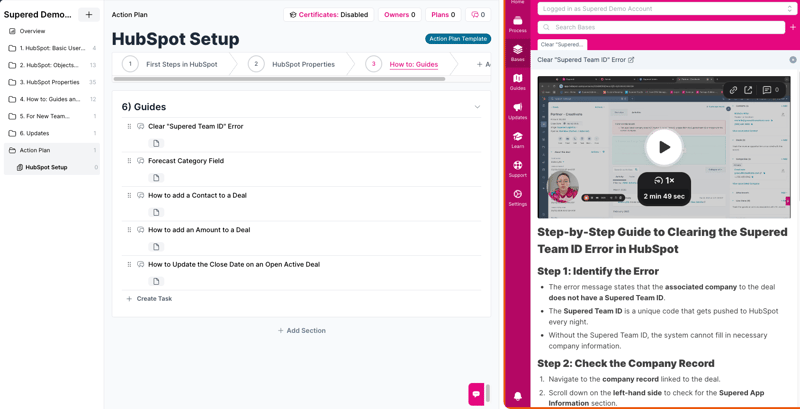Open the Learn graduation cap icon
Image resolution: width=800 pixels, height=409 pixels.
[517, 140]
